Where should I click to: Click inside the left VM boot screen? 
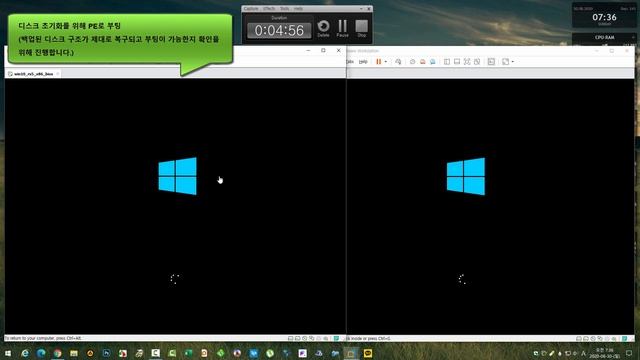click(x=175, y=206)
